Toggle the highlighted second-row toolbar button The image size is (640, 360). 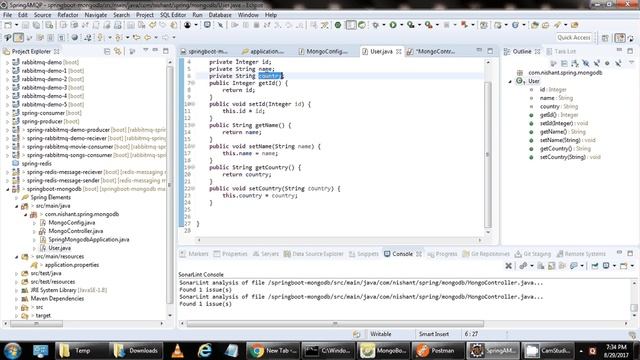click(19, 38)
